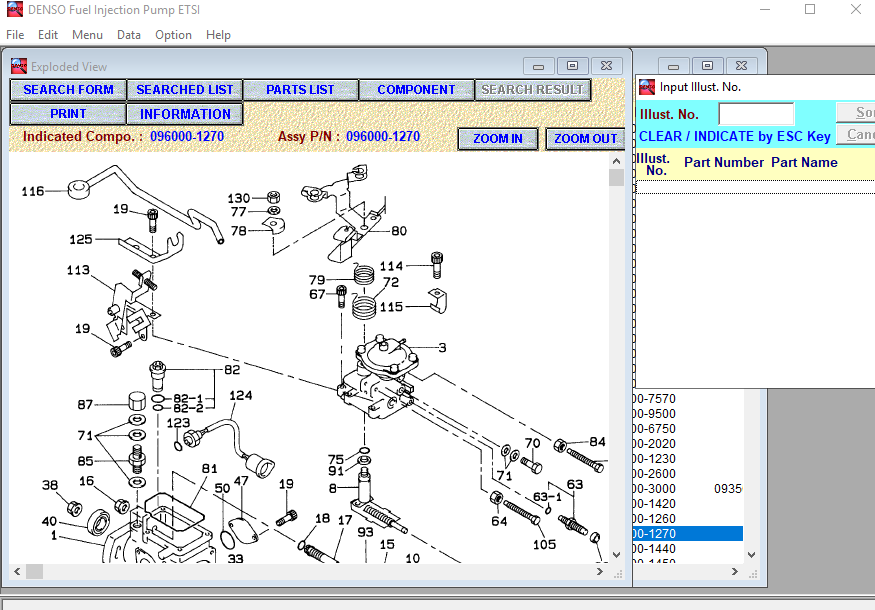875x610 pixels.
Task: Click the Assy P/N value 096000-1270
Action: click(383, 136)
